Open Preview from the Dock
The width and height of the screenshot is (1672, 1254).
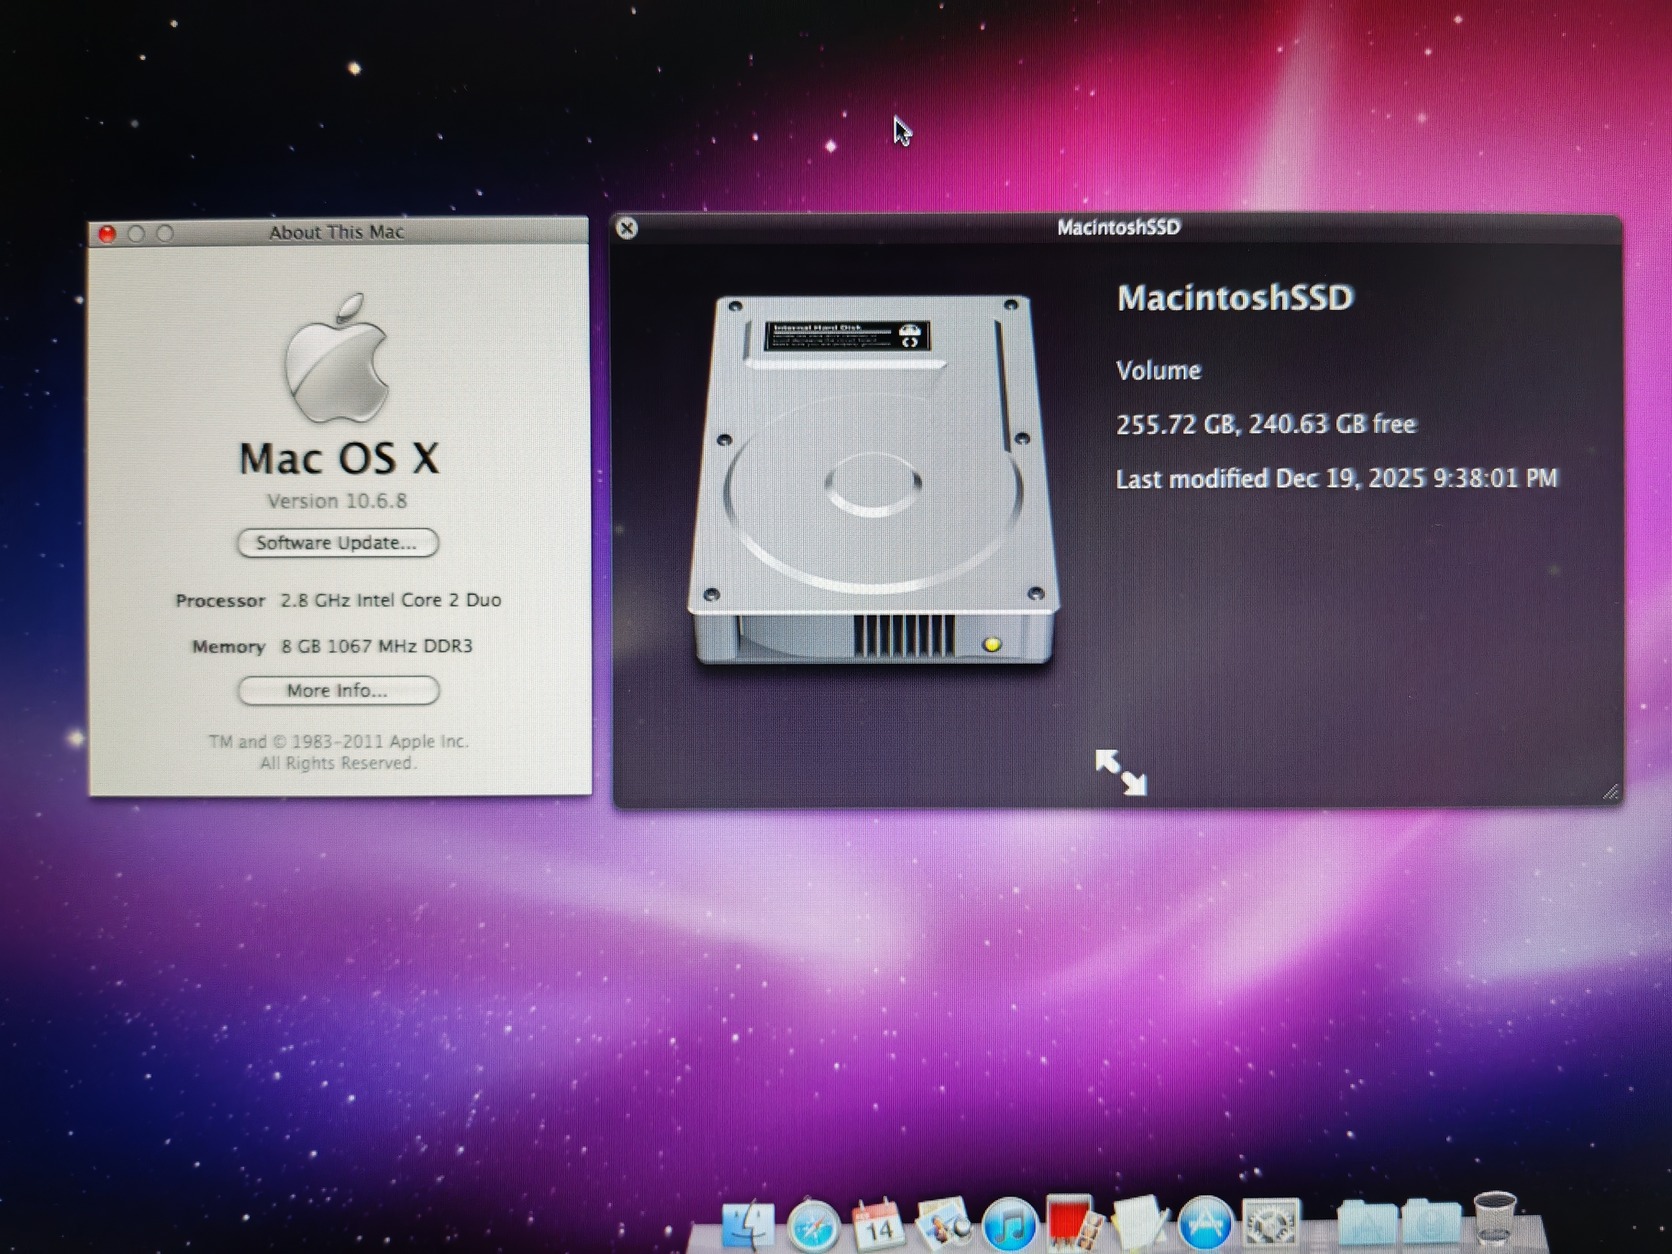(x=943, y=1225)
